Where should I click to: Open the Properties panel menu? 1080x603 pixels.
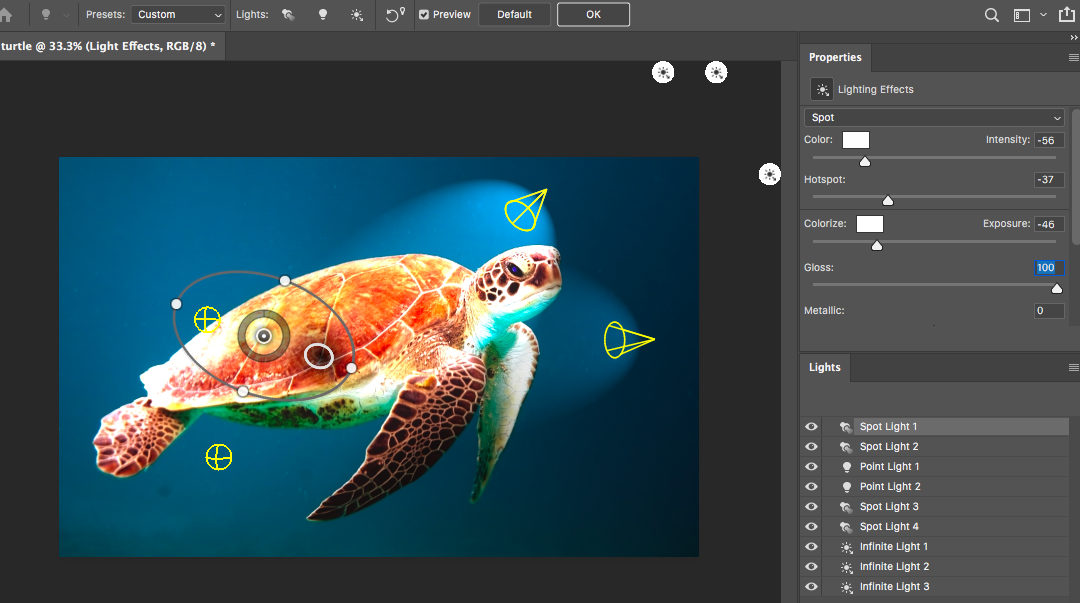(x=1073, y=58)
